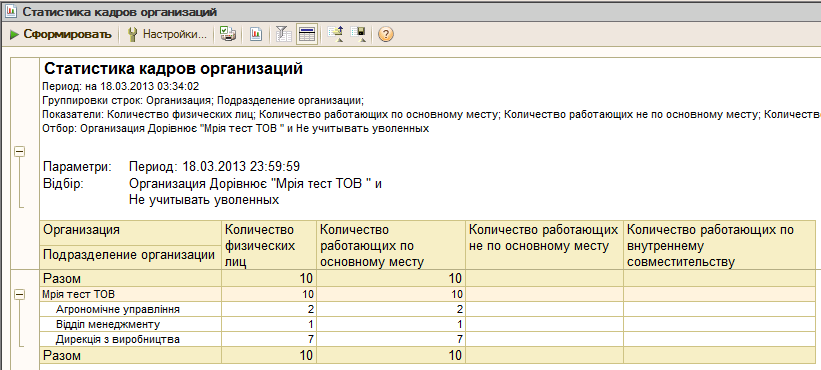
Task: Click the chart document icon in the toolbar
Action: 256,35
